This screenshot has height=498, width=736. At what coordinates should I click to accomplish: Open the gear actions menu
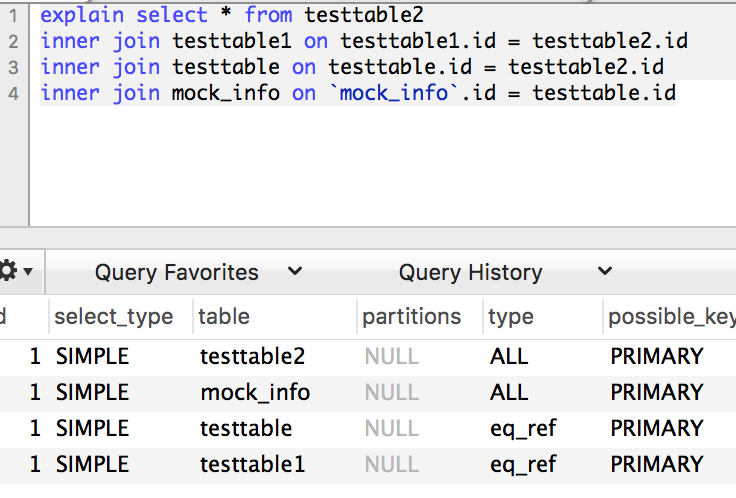(15, 272)
